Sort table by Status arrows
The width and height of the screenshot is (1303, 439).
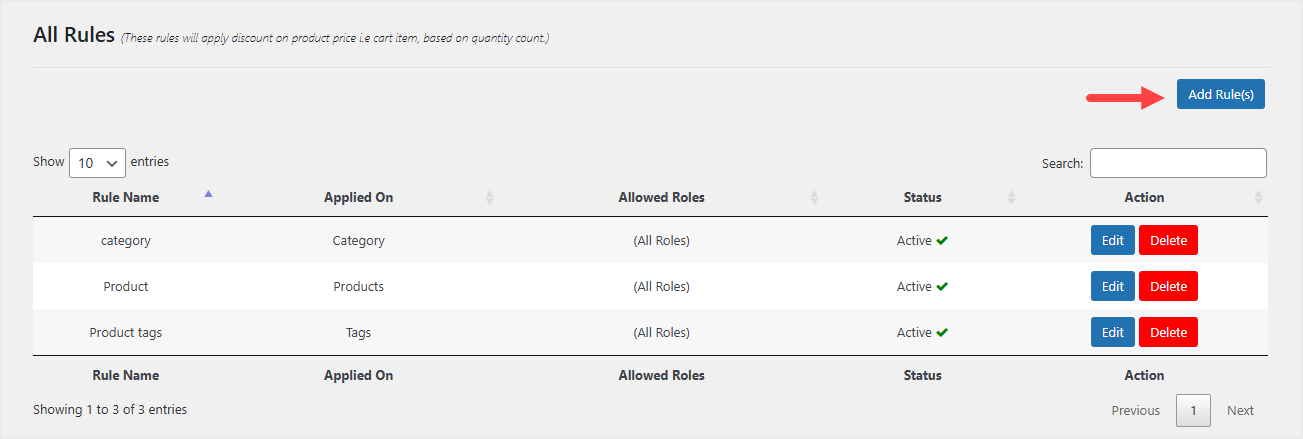(1012, 198)
